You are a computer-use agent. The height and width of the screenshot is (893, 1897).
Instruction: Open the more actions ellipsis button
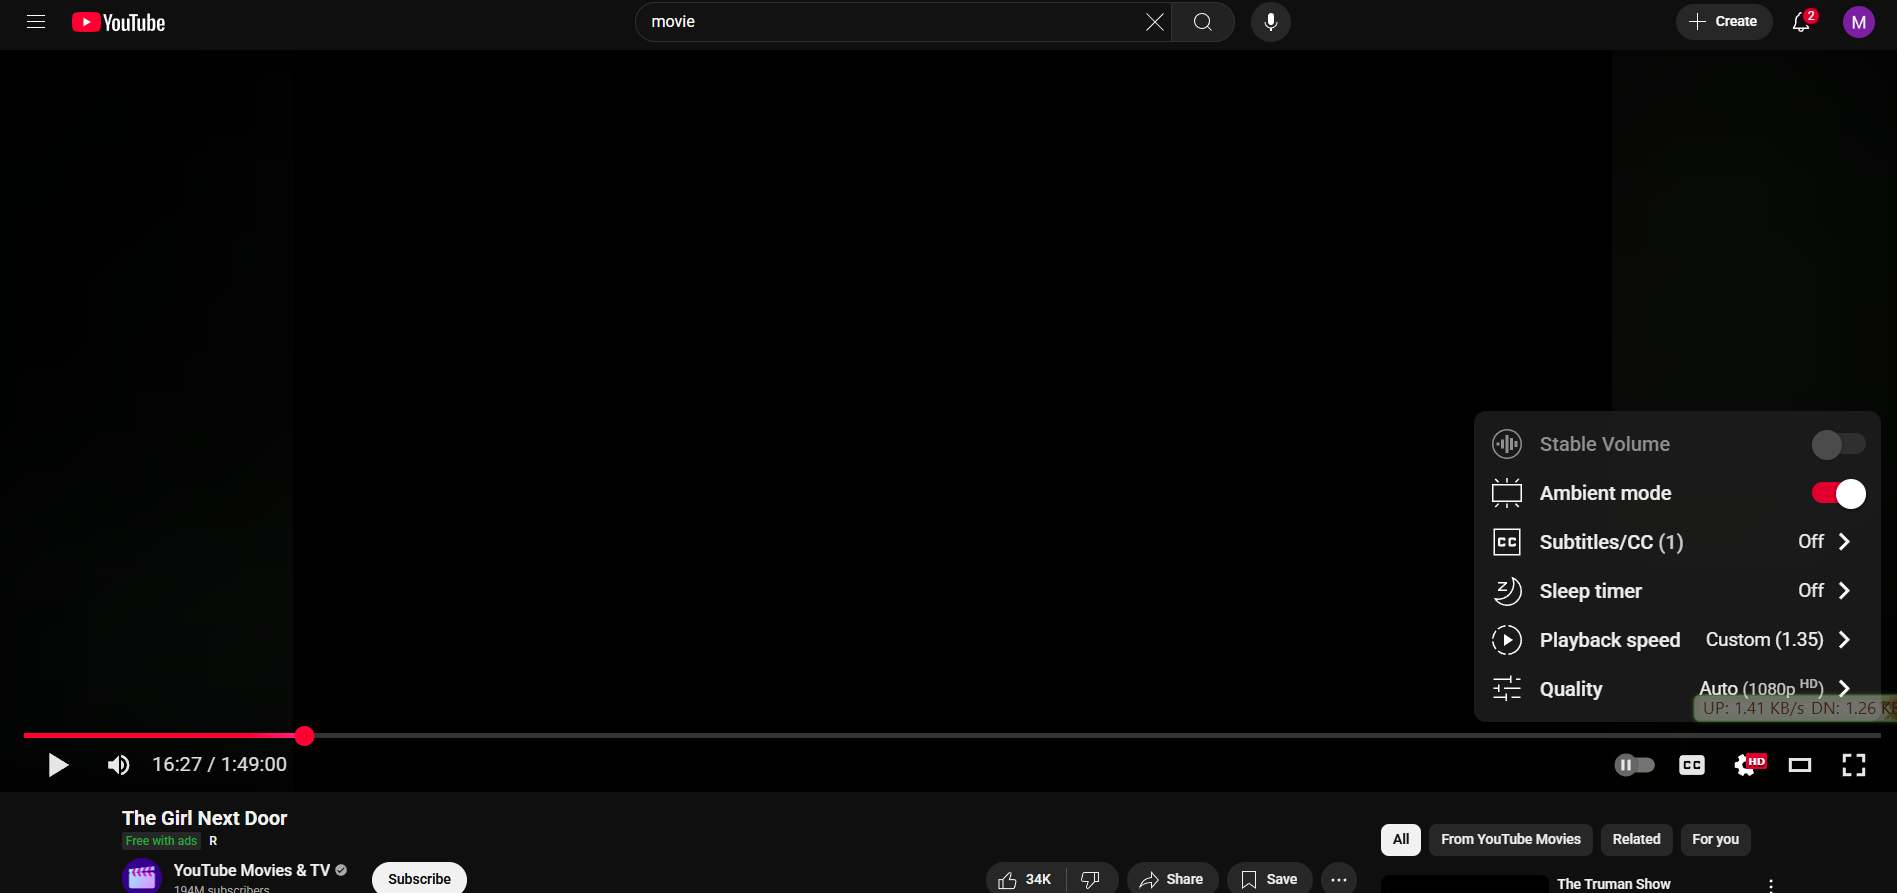tap(1339, 879)
